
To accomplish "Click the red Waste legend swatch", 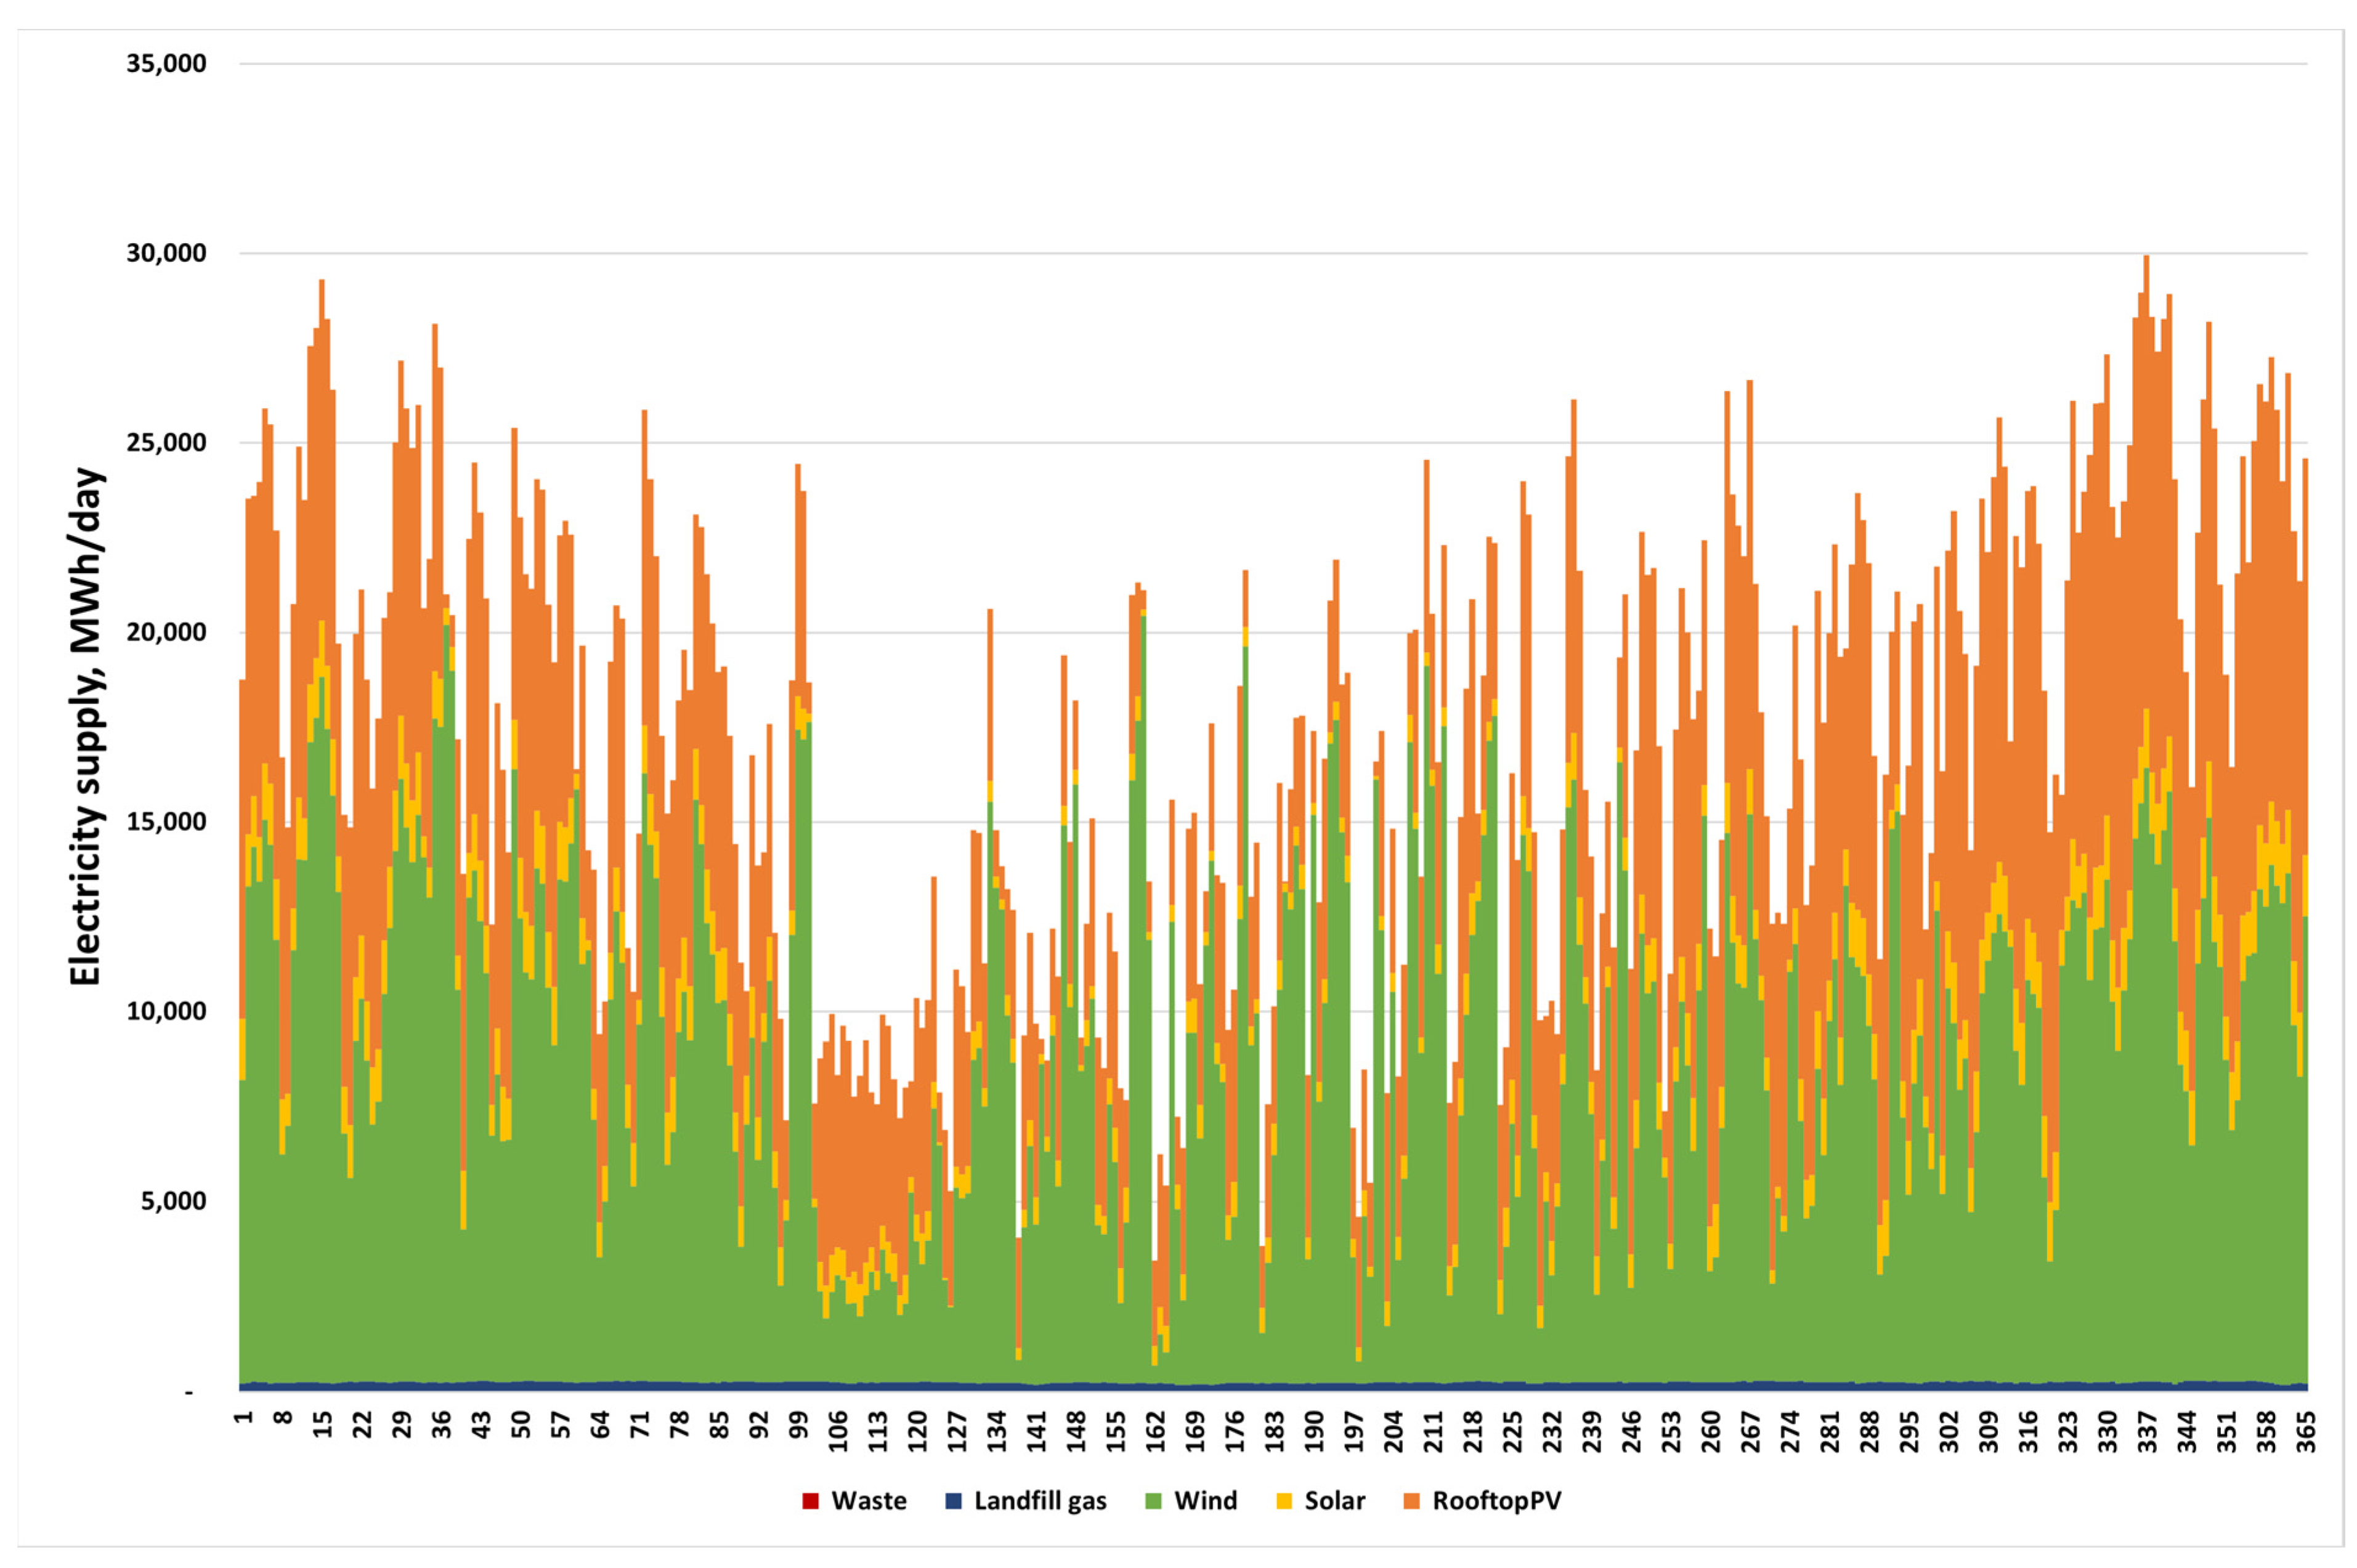I will tap(810, 1501).
